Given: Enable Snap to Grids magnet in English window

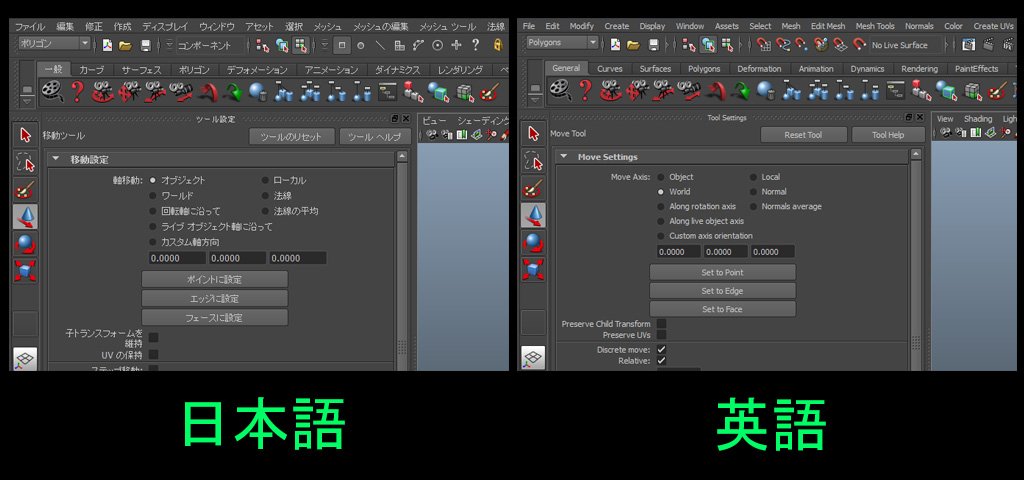Looking at the screenshot, I should click(x=764, y=45).
